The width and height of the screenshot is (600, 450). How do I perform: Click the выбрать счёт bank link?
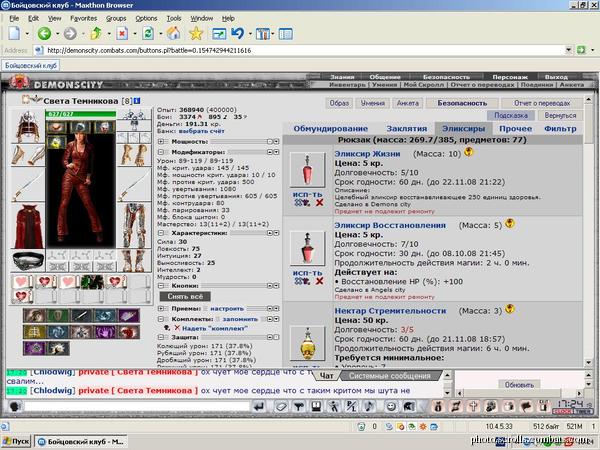[x=201, y=131]
